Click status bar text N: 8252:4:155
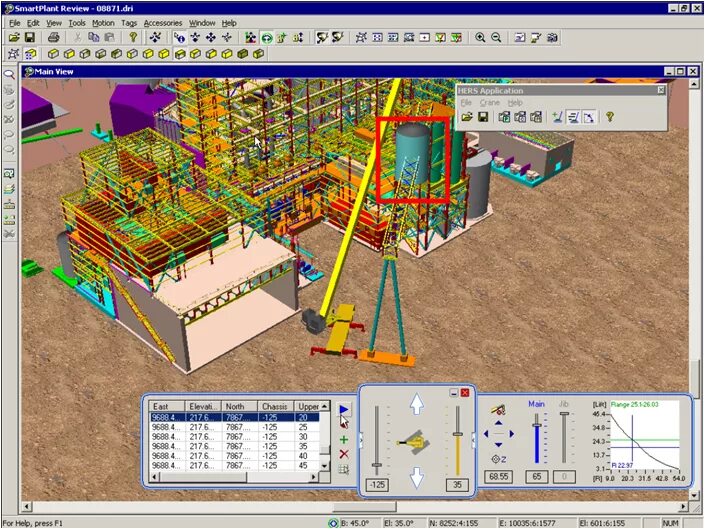Viewport: 705px width, 529px height. click(454, 524)
